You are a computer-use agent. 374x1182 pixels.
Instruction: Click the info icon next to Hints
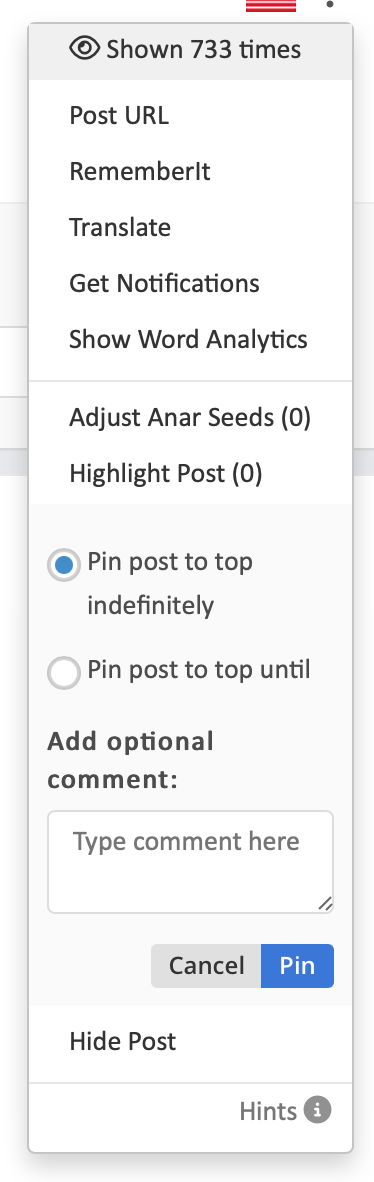(x=317, y=1110)
